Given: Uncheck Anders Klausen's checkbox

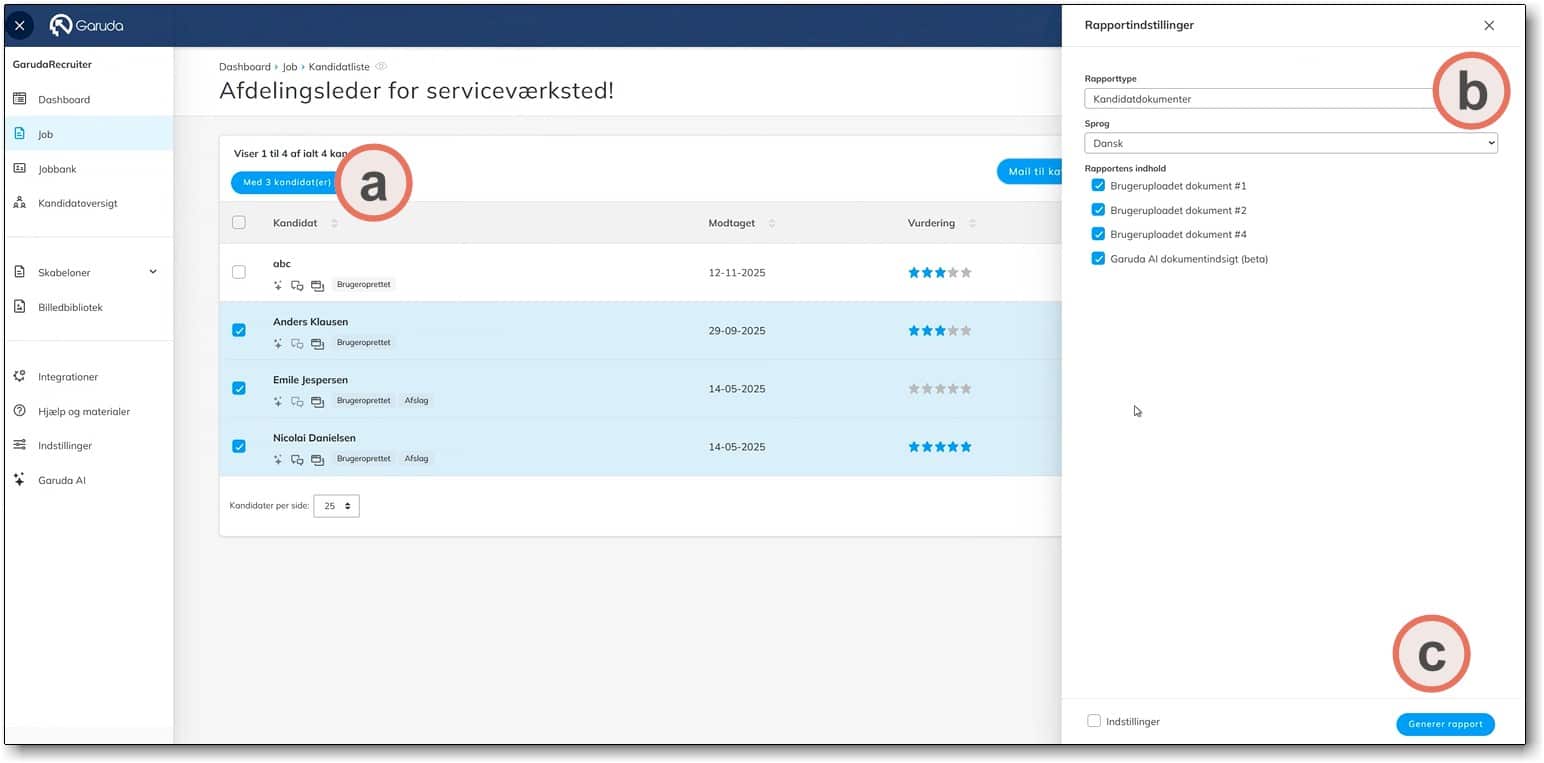Looking at the screenshot, I should [239, 330].
